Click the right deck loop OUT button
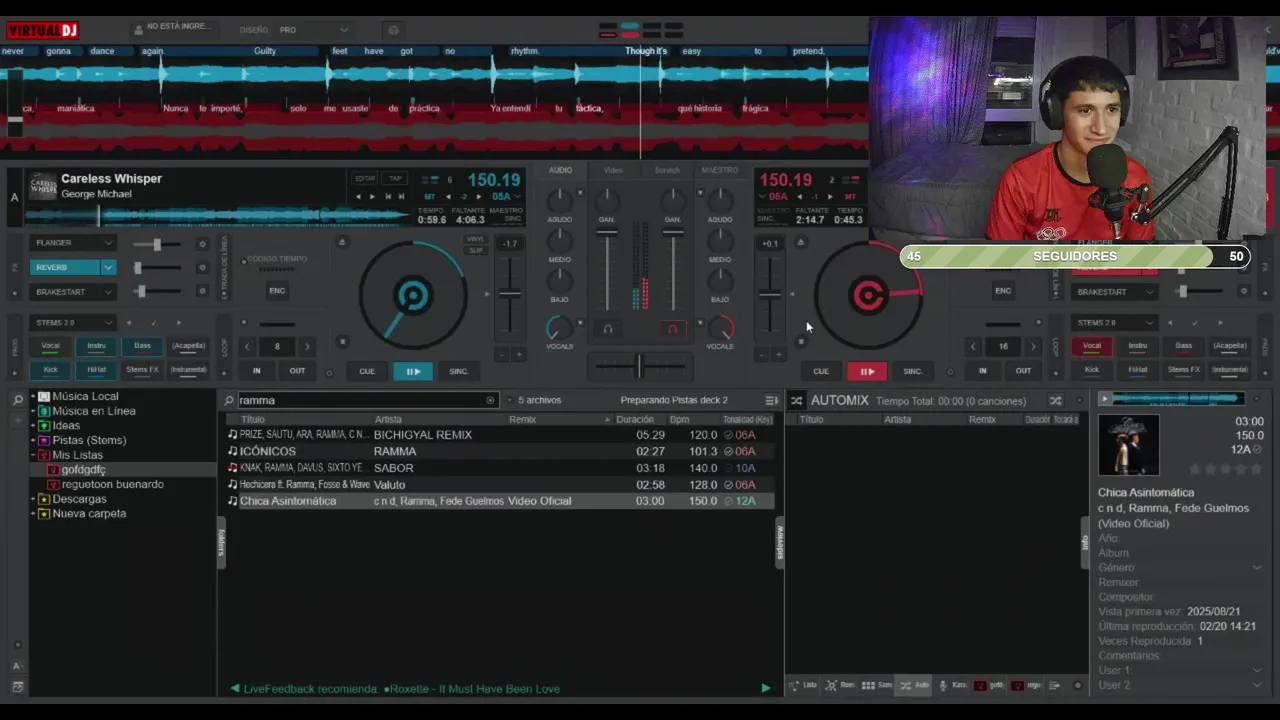This screenshot has height=720, width=1280. click(1023, 370)
